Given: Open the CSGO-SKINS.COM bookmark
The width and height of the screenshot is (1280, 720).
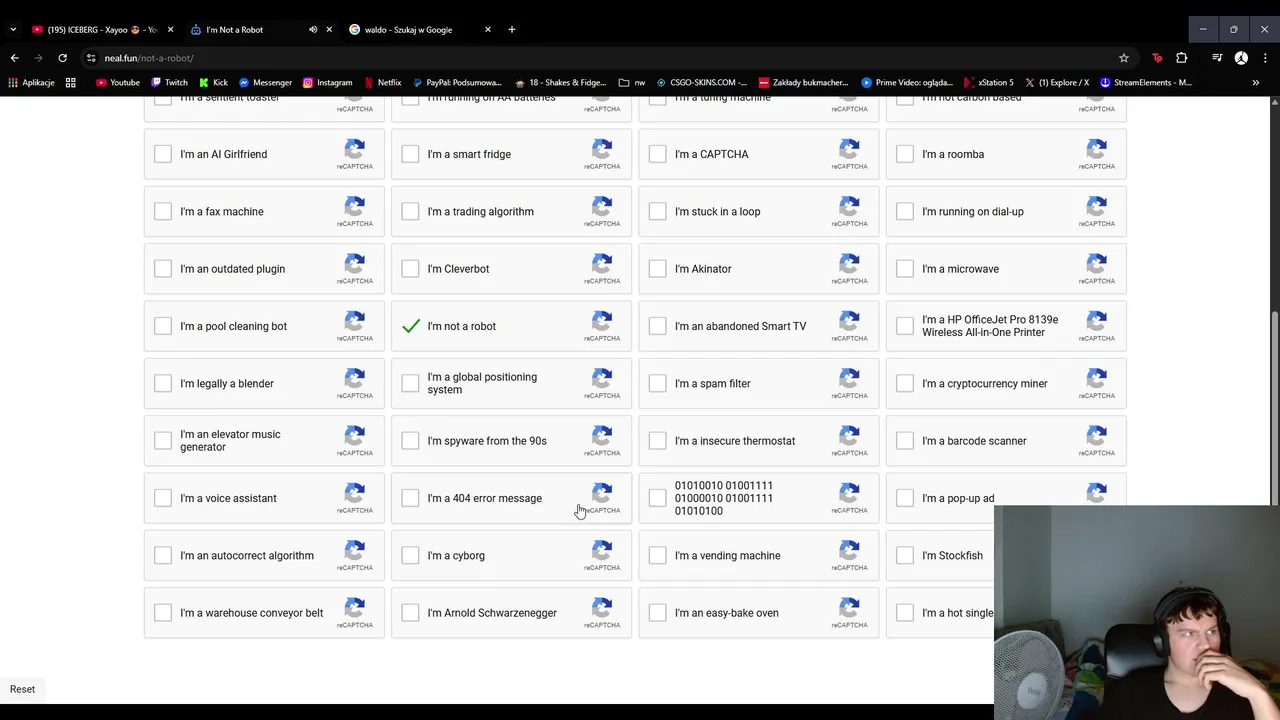Looking at the screenshot, I should [x=702, y=83].
